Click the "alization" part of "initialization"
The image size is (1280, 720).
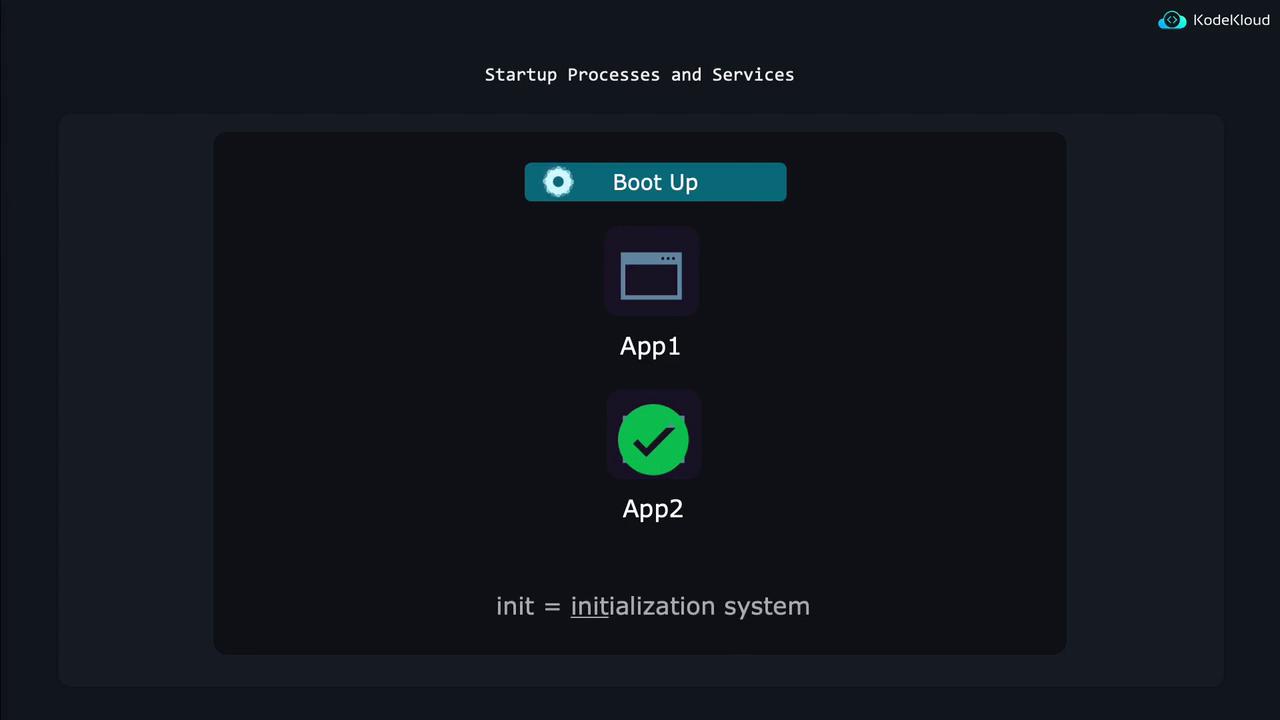pyautogui.click(x=662, y=606)
